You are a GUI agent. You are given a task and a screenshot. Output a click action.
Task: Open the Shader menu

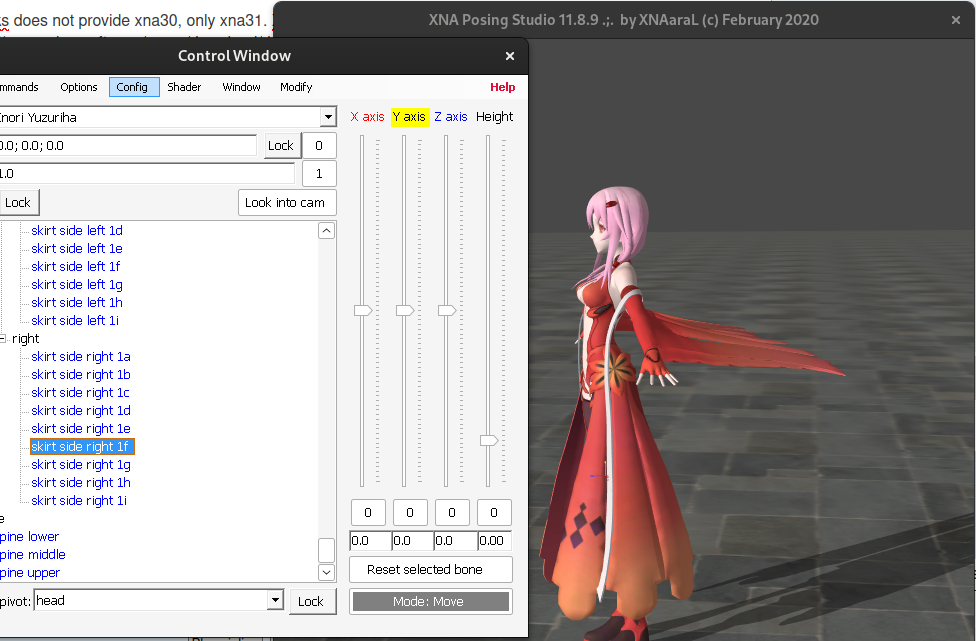(184, 87)
